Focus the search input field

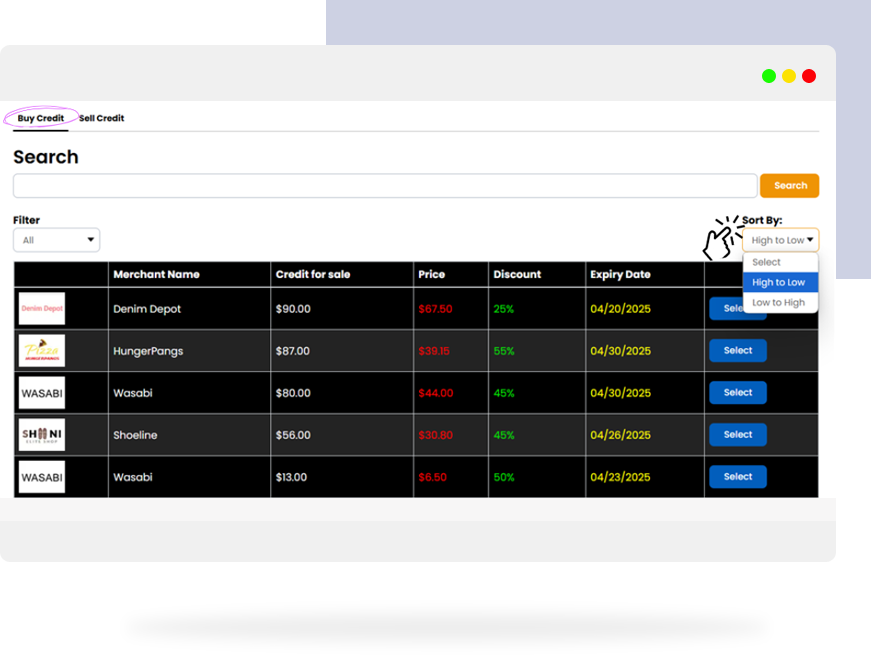point(385,186)
